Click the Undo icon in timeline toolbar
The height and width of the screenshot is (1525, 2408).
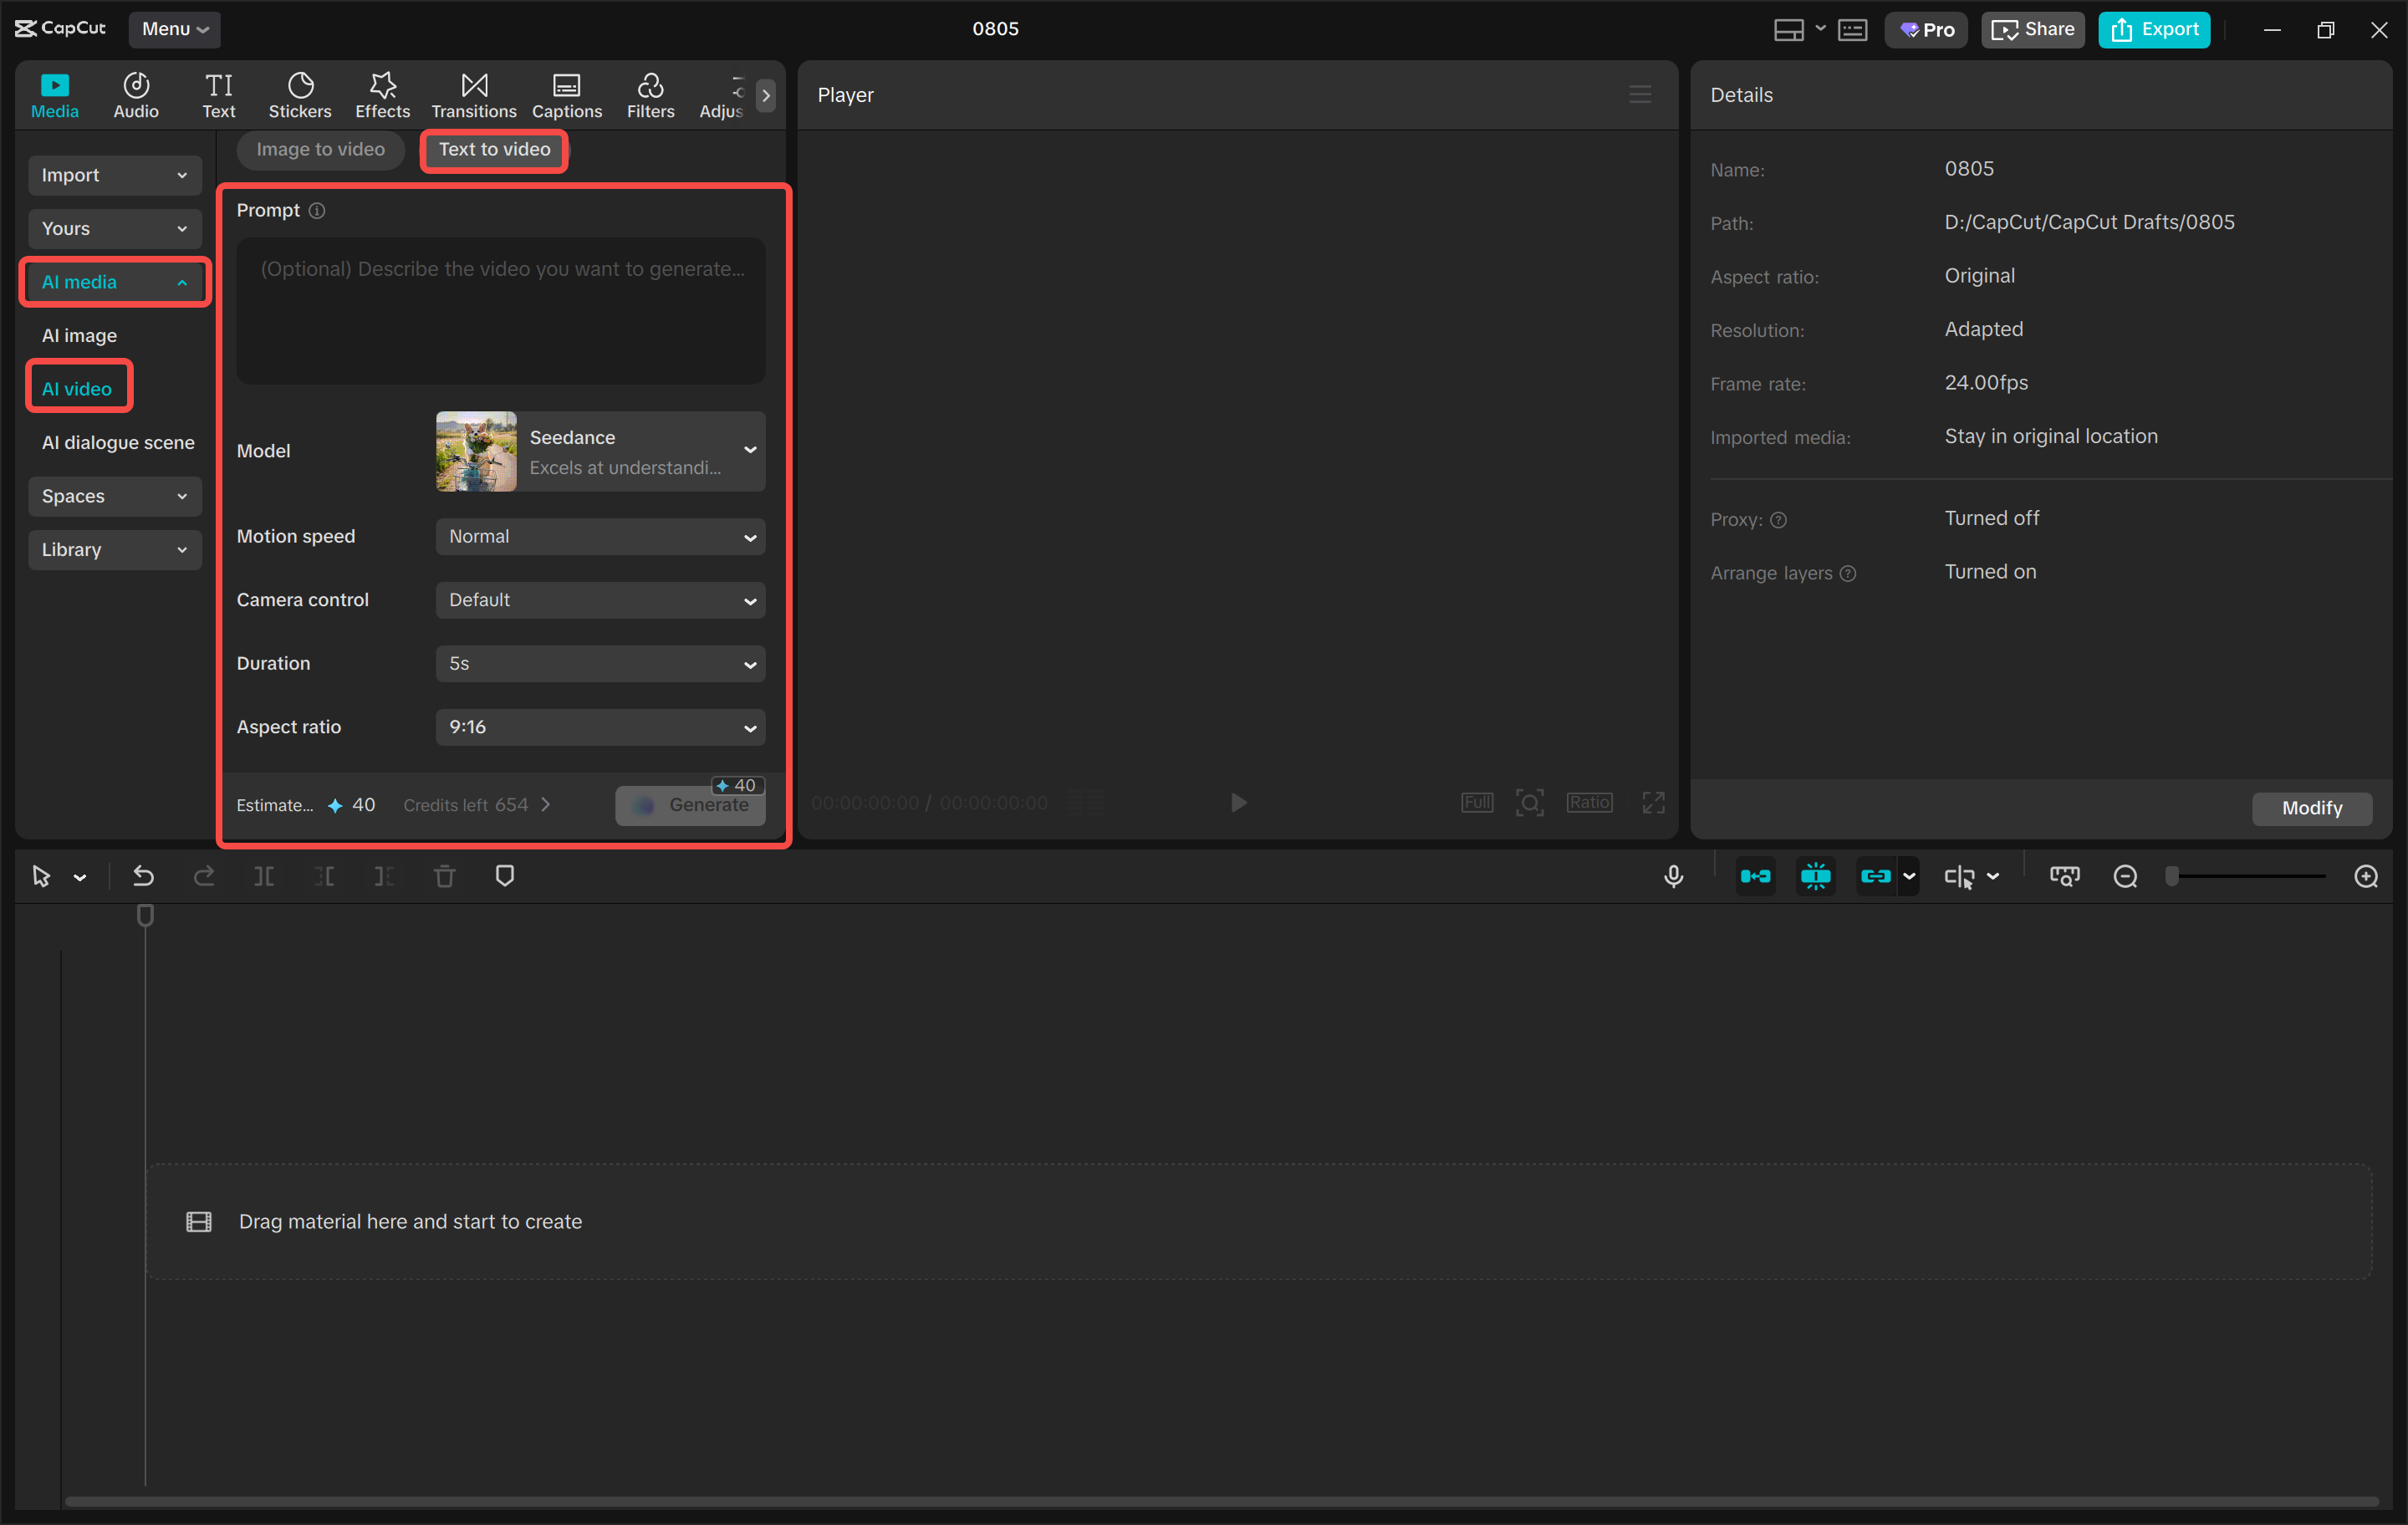coord(143,875)
